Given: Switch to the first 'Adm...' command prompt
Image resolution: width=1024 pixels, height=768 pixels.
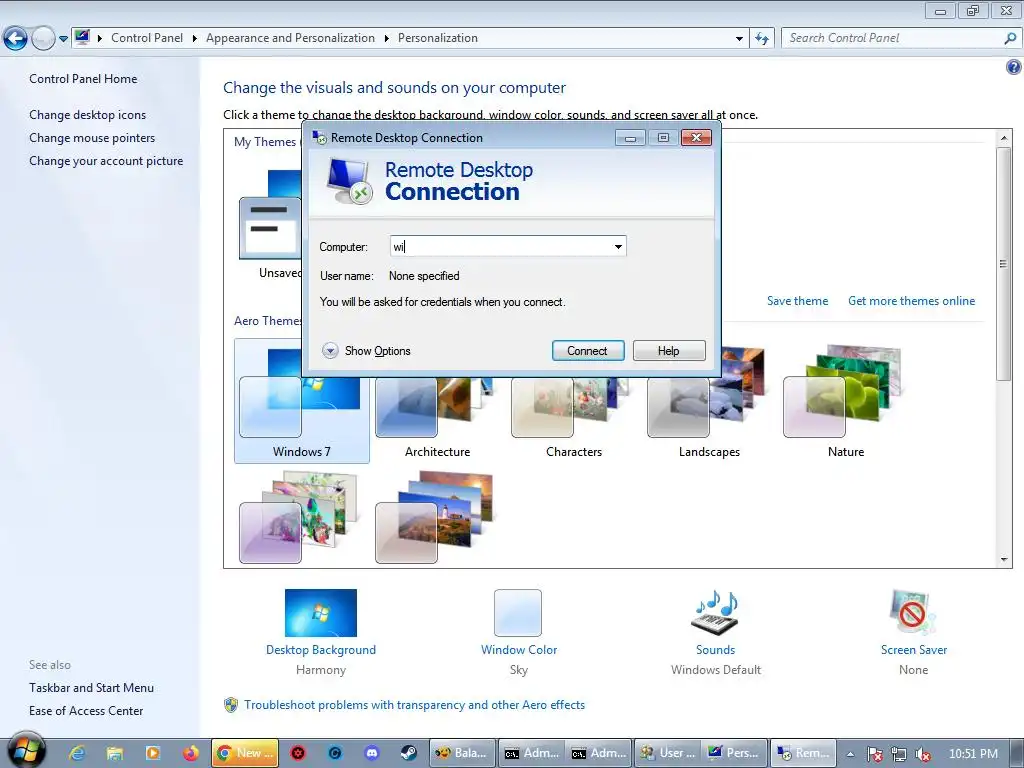Looking at the screenshot, I should coord(531,753).
